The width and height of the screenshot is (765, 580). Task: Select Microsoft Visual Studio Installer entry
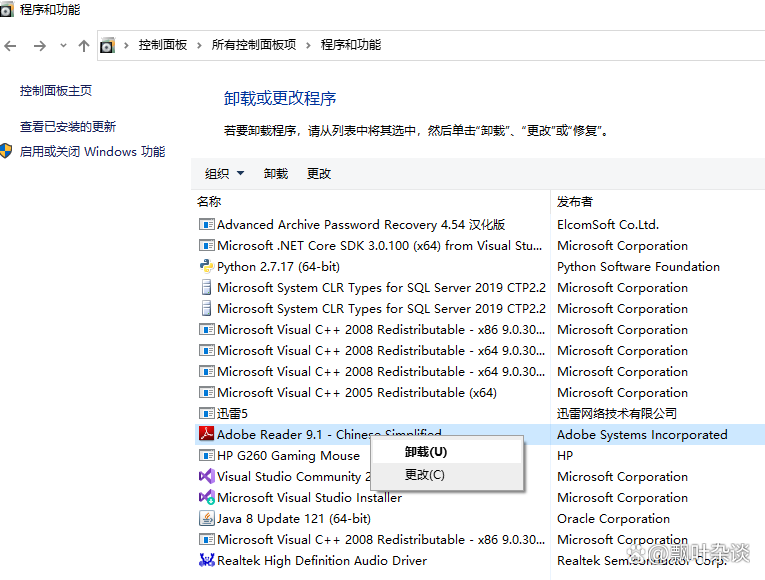point(310,497)
